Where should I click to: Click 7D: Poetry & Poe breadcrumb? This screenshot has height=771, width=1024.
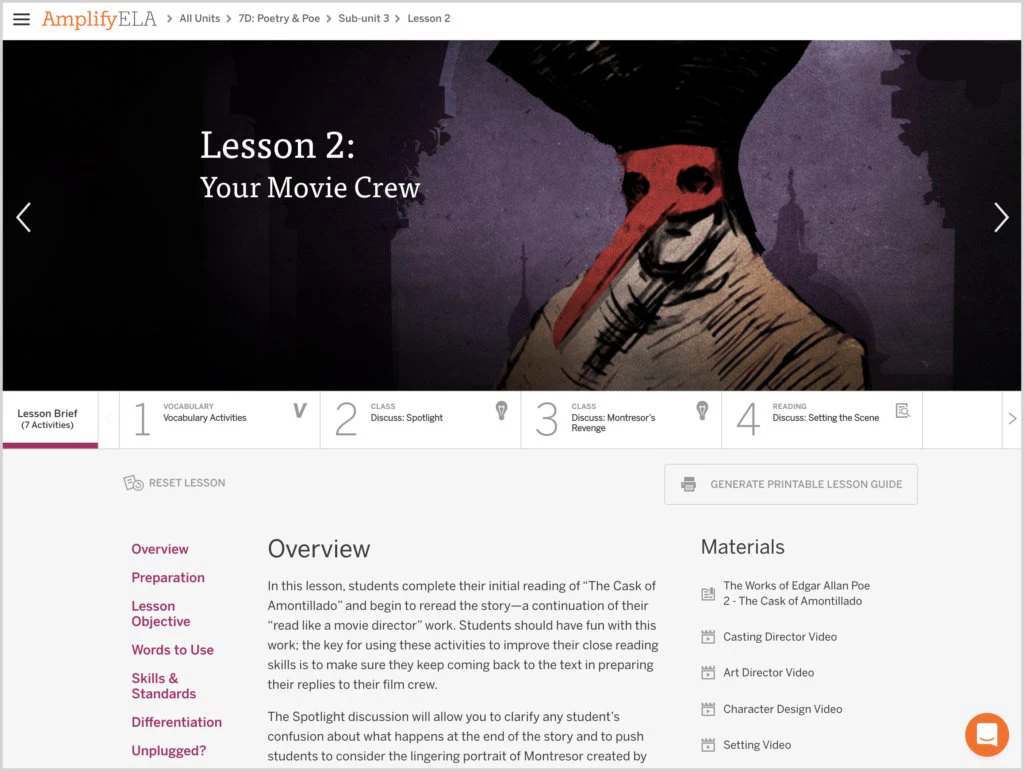(x=279, y=18)
